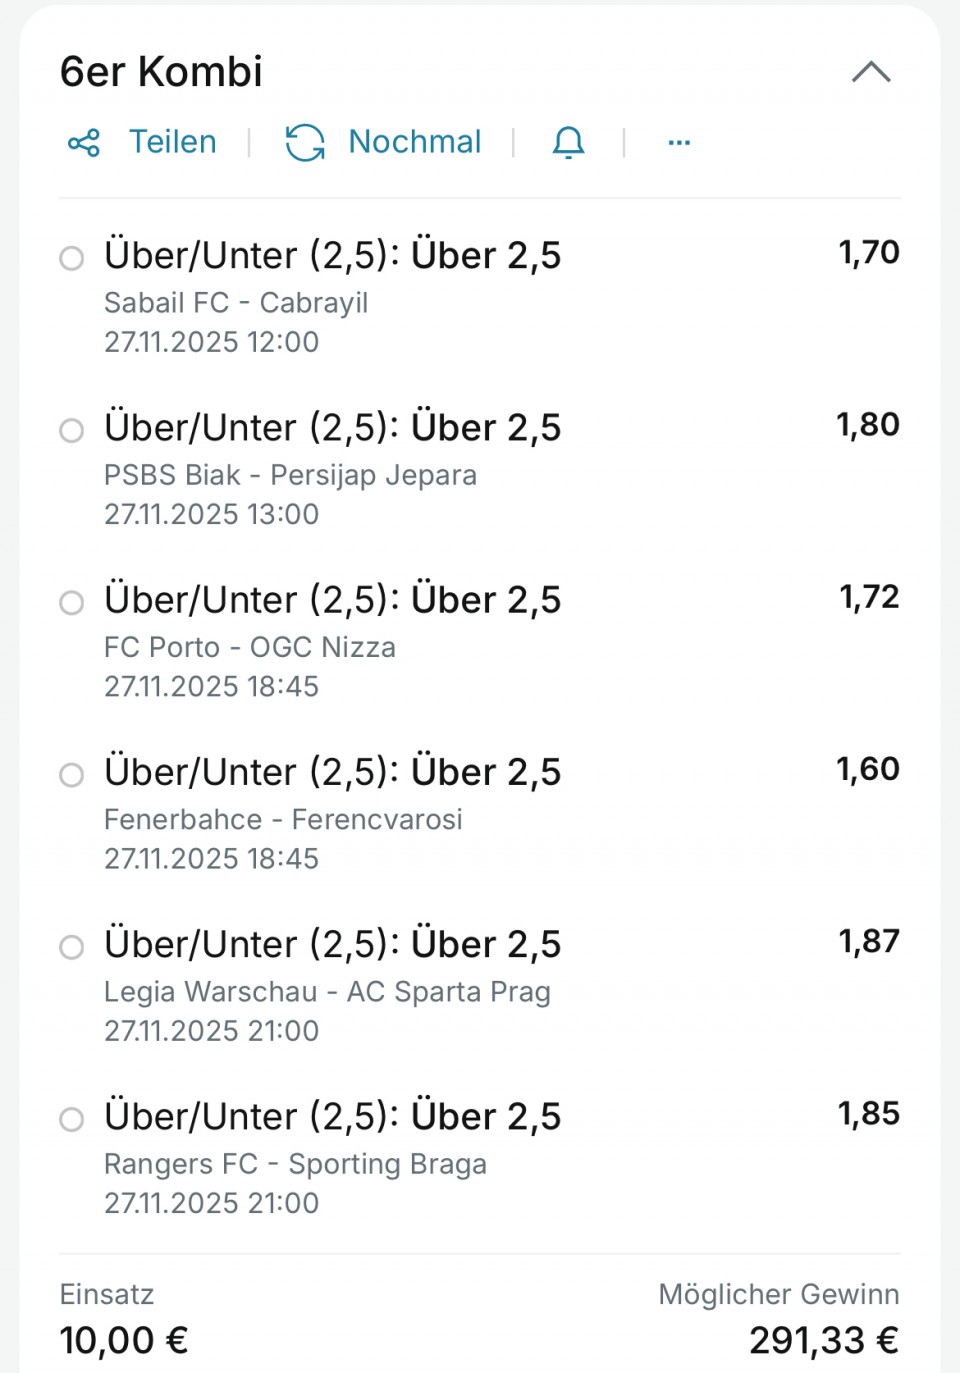Select status circle for FC Porto - OGC Nizza
This screenshot has height=1373, width=960.
(72, 602)
